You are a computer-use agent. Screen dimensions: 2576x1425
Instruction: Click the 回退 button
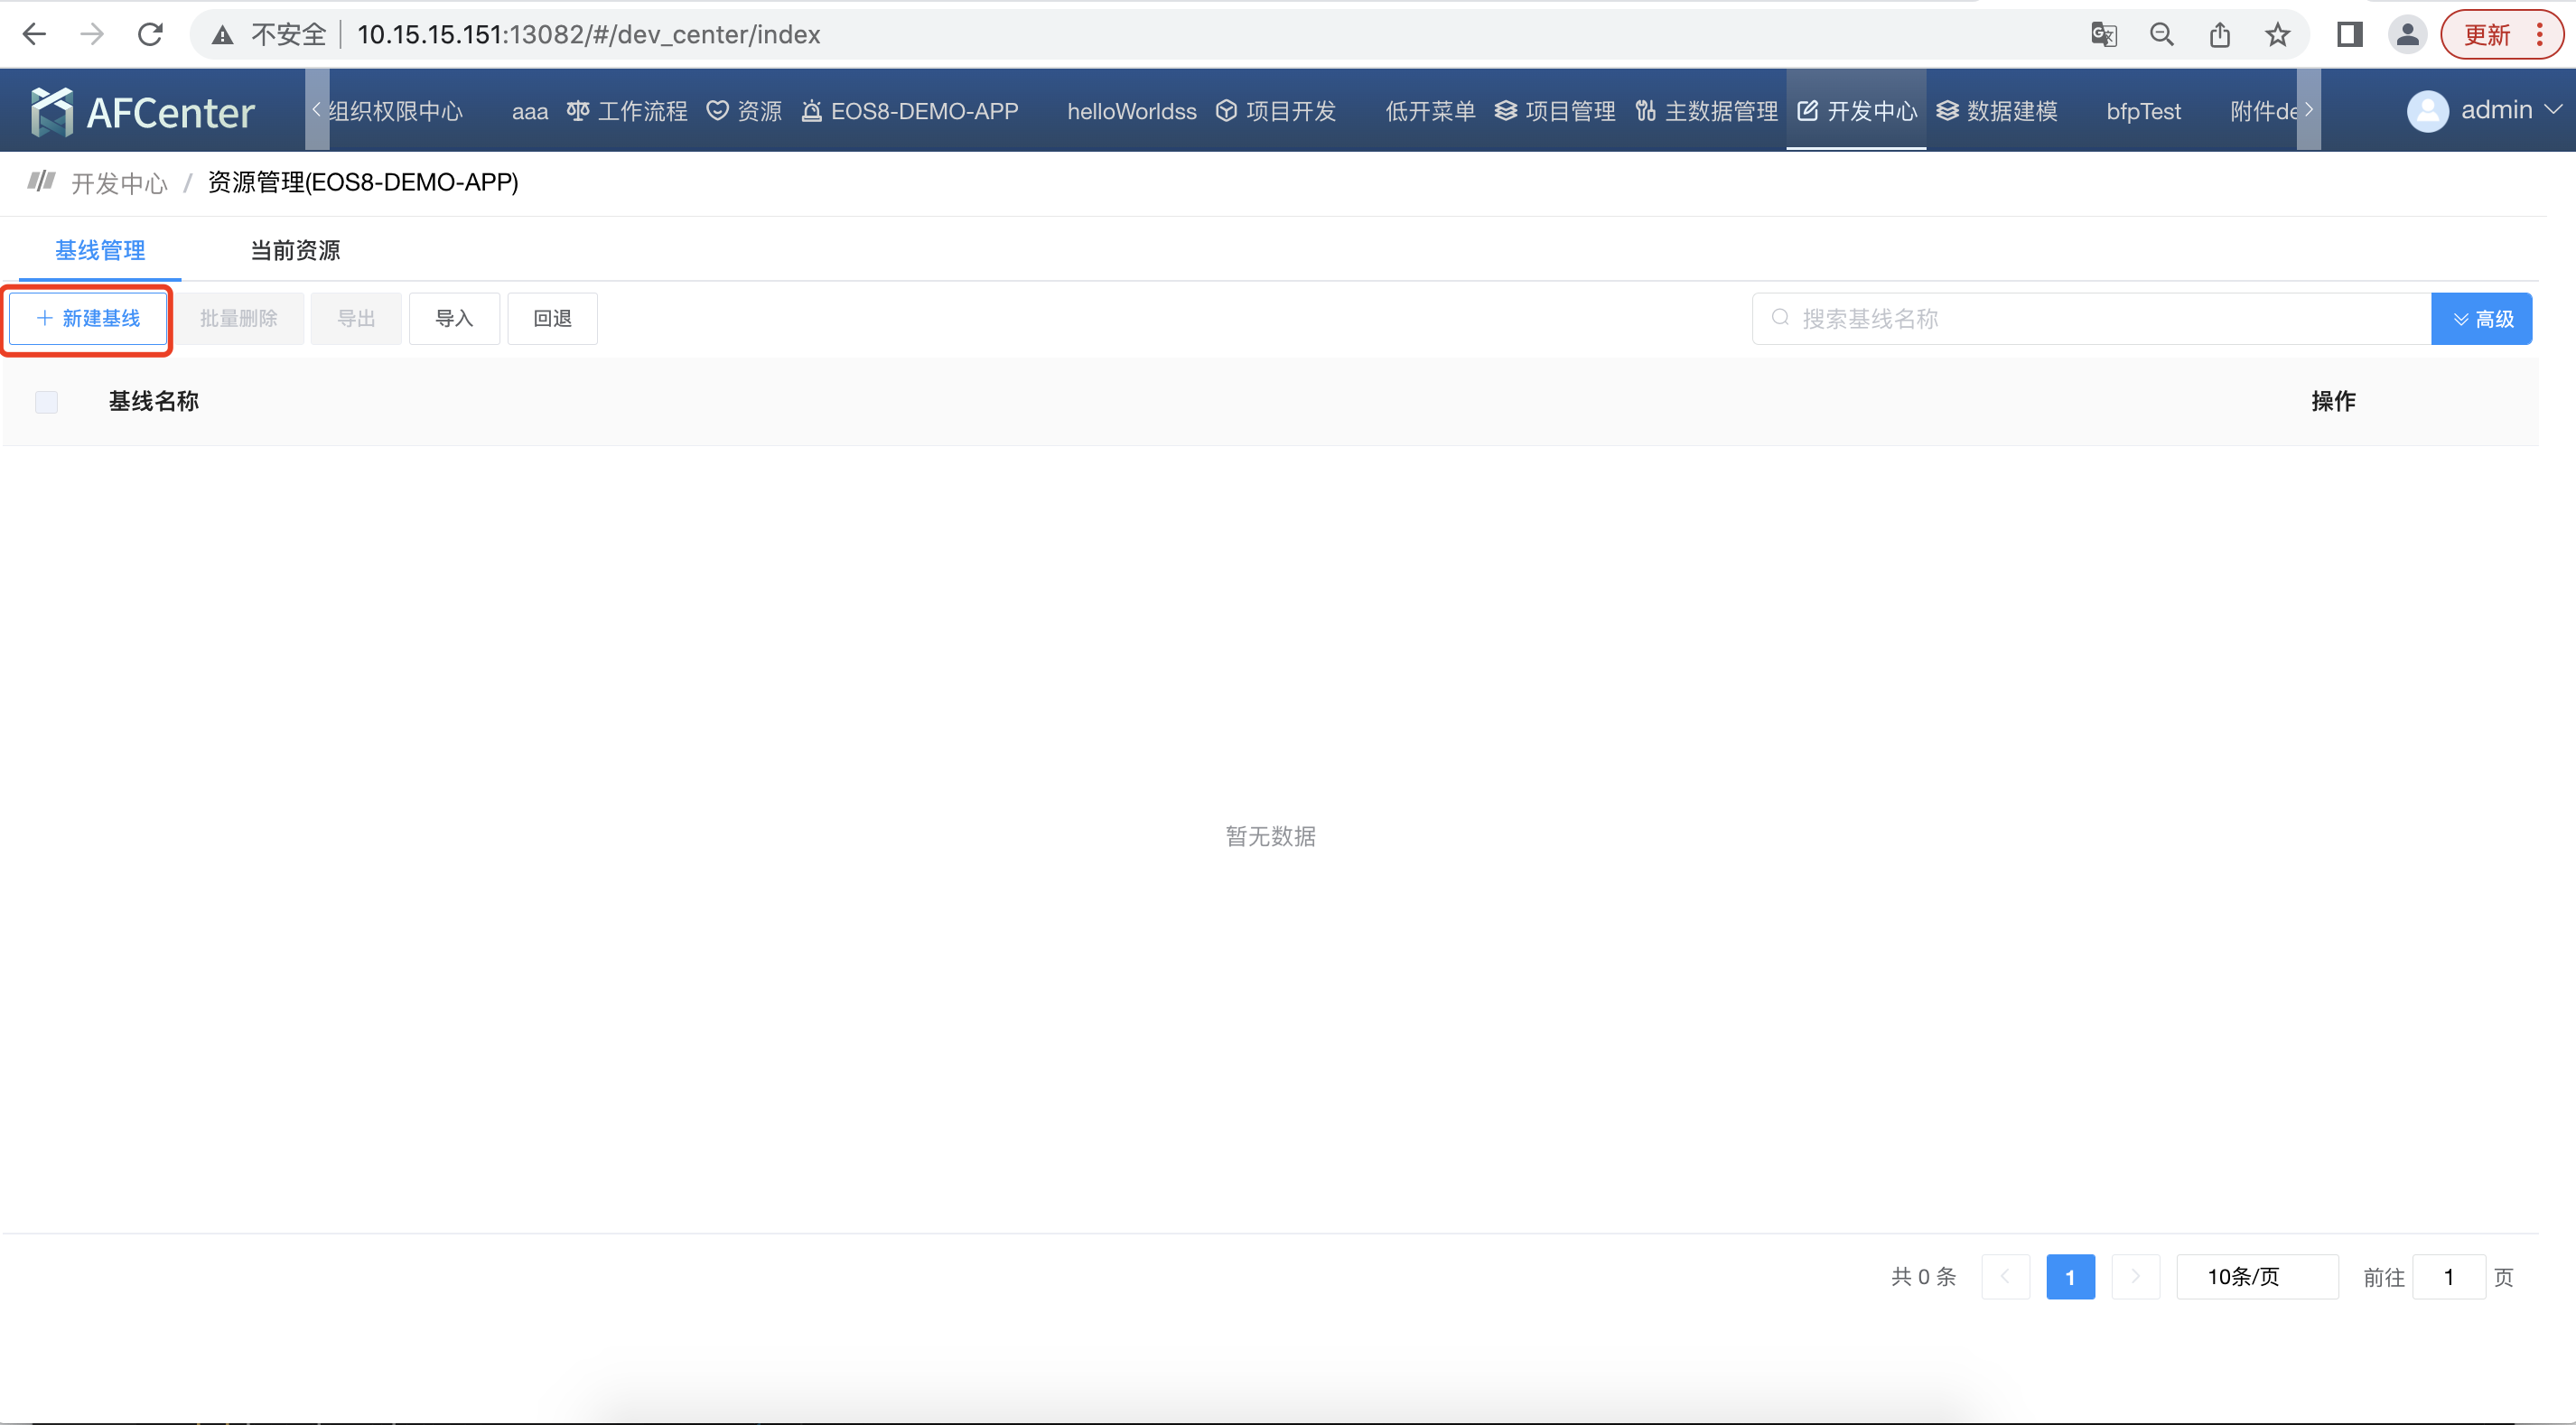pos(552,319)
